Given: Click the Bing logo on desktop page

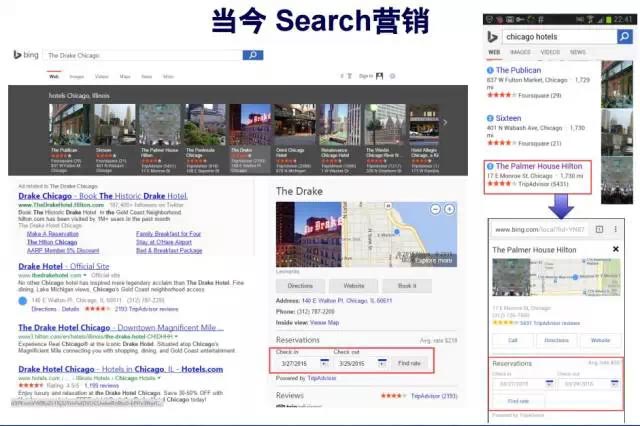Looking at the screenshot, I should [24, 56].
